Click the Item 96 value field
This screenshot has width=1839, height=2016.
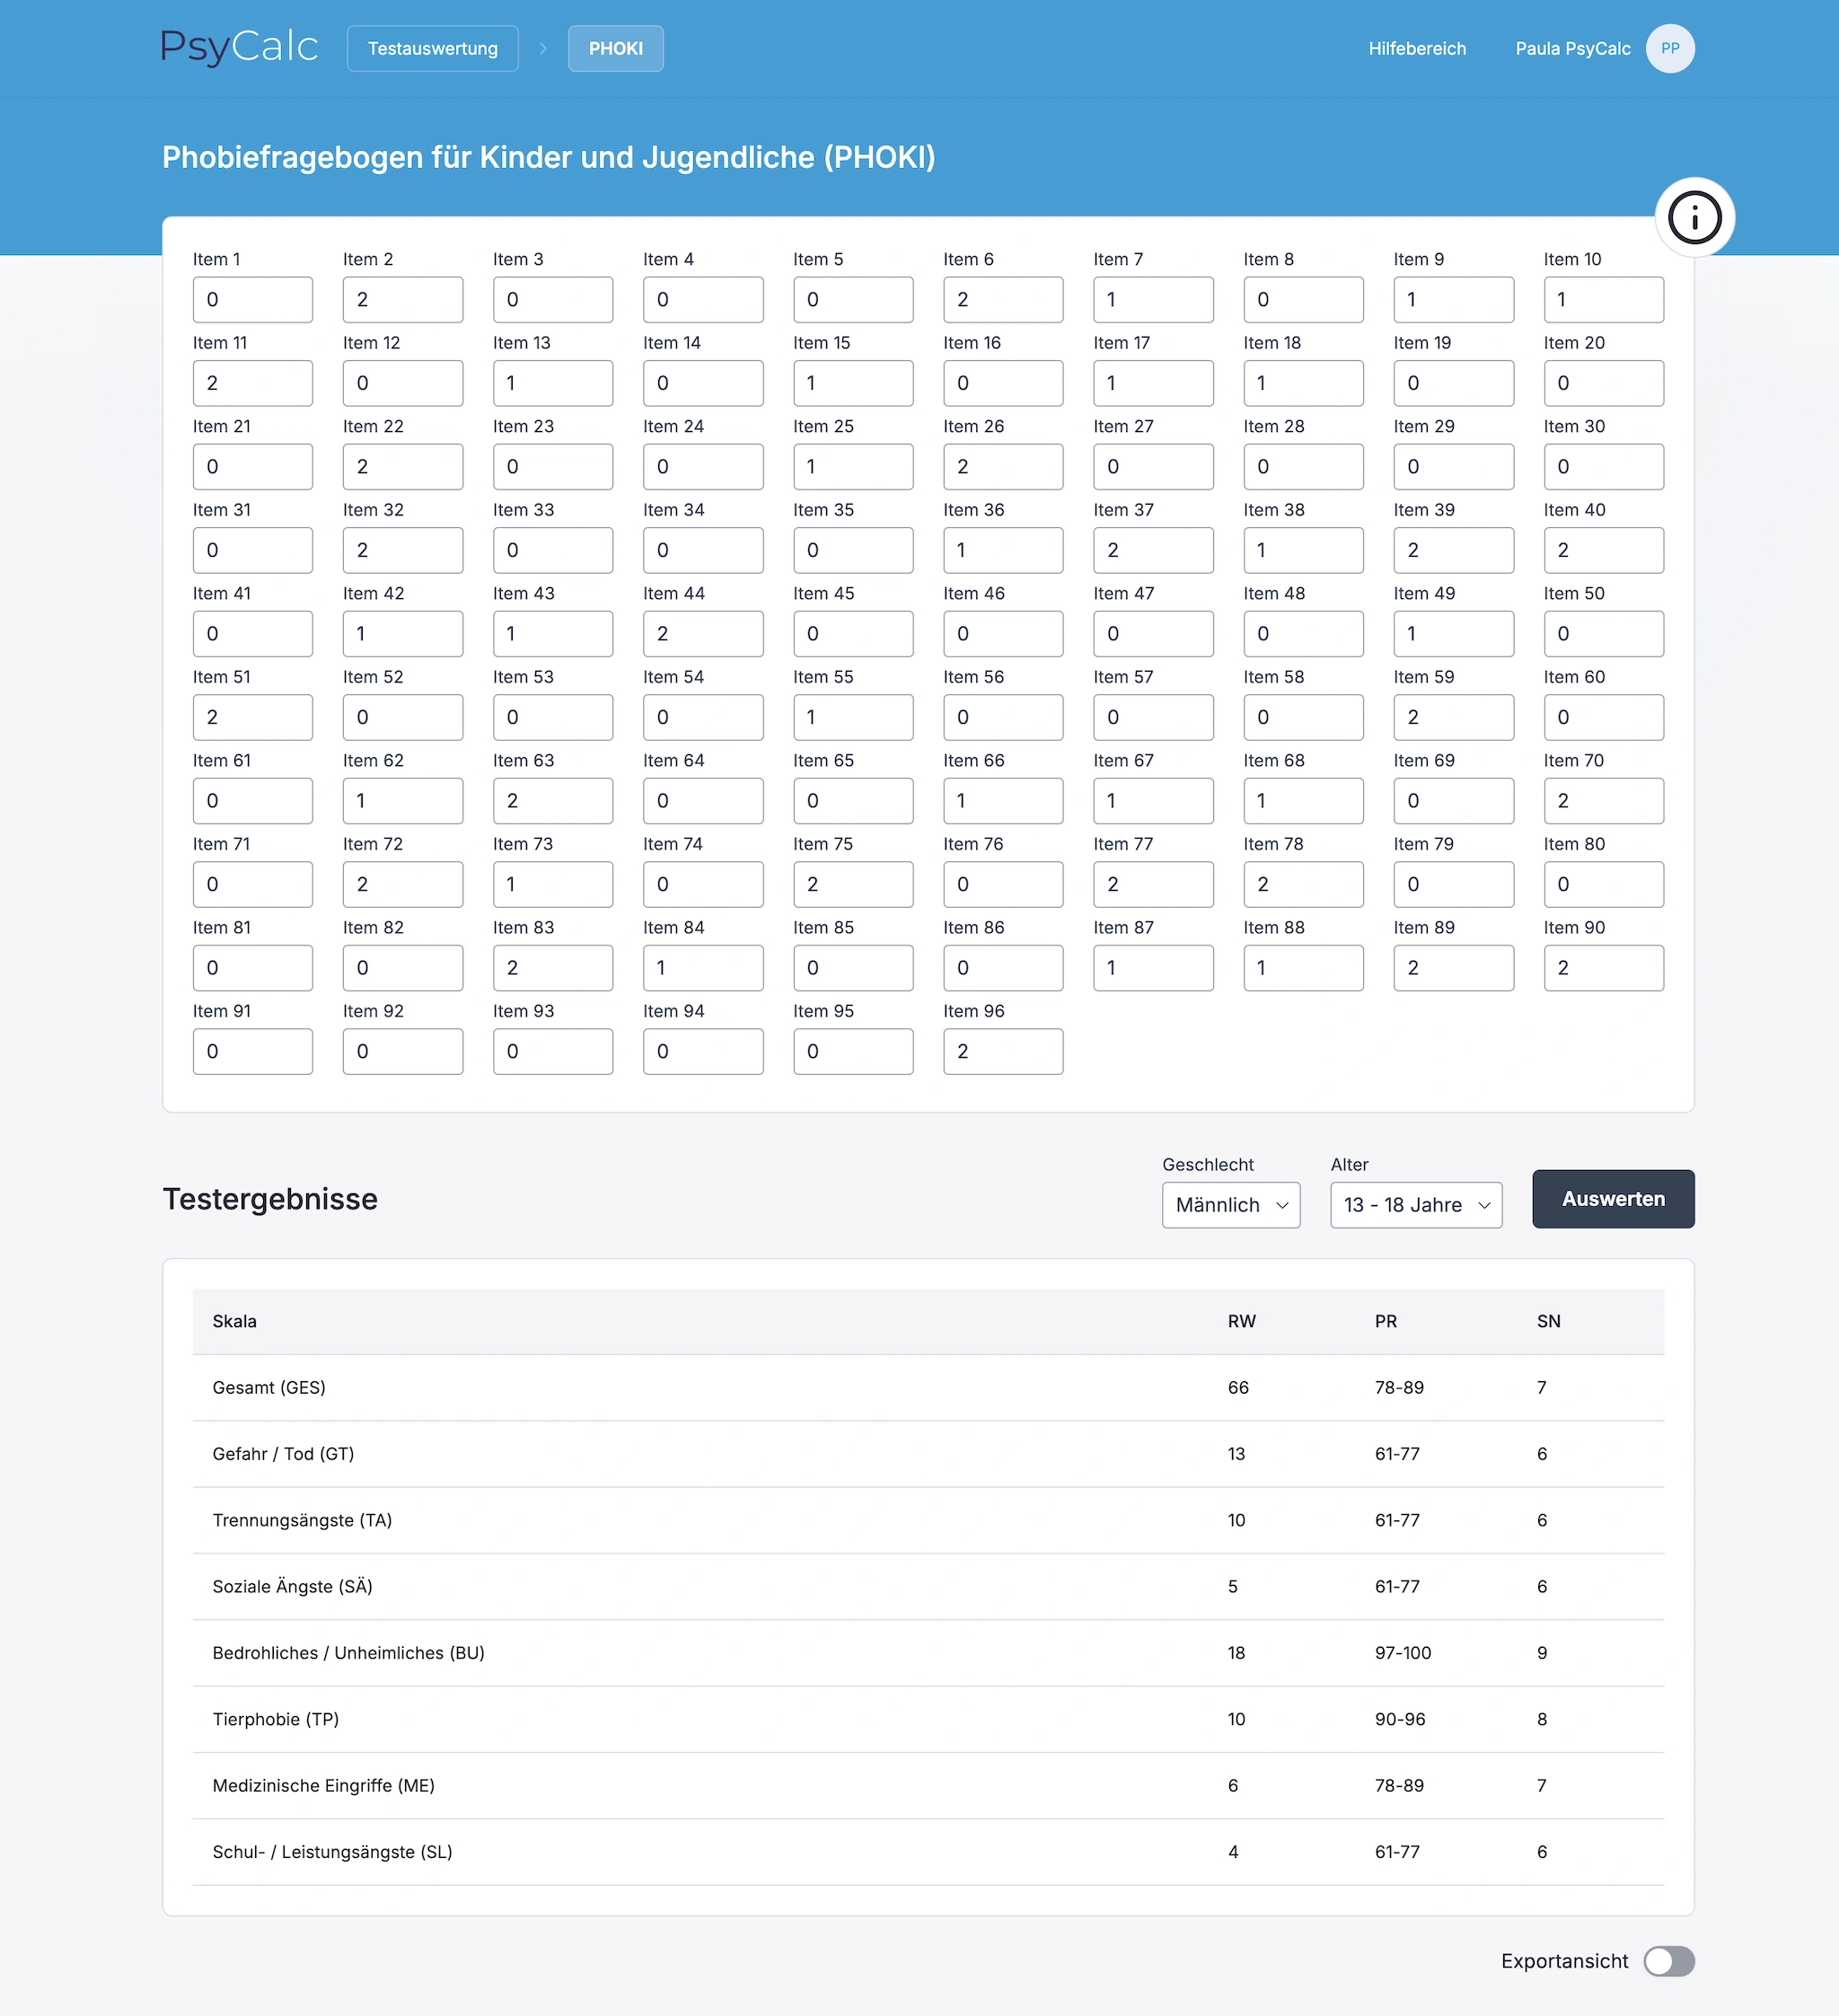coord(1003,1051)
